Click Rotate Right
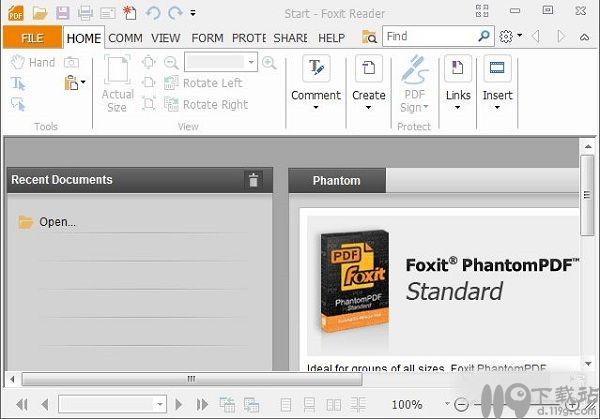The height and width of the screenshot is (419, 600). pos(206,104)
